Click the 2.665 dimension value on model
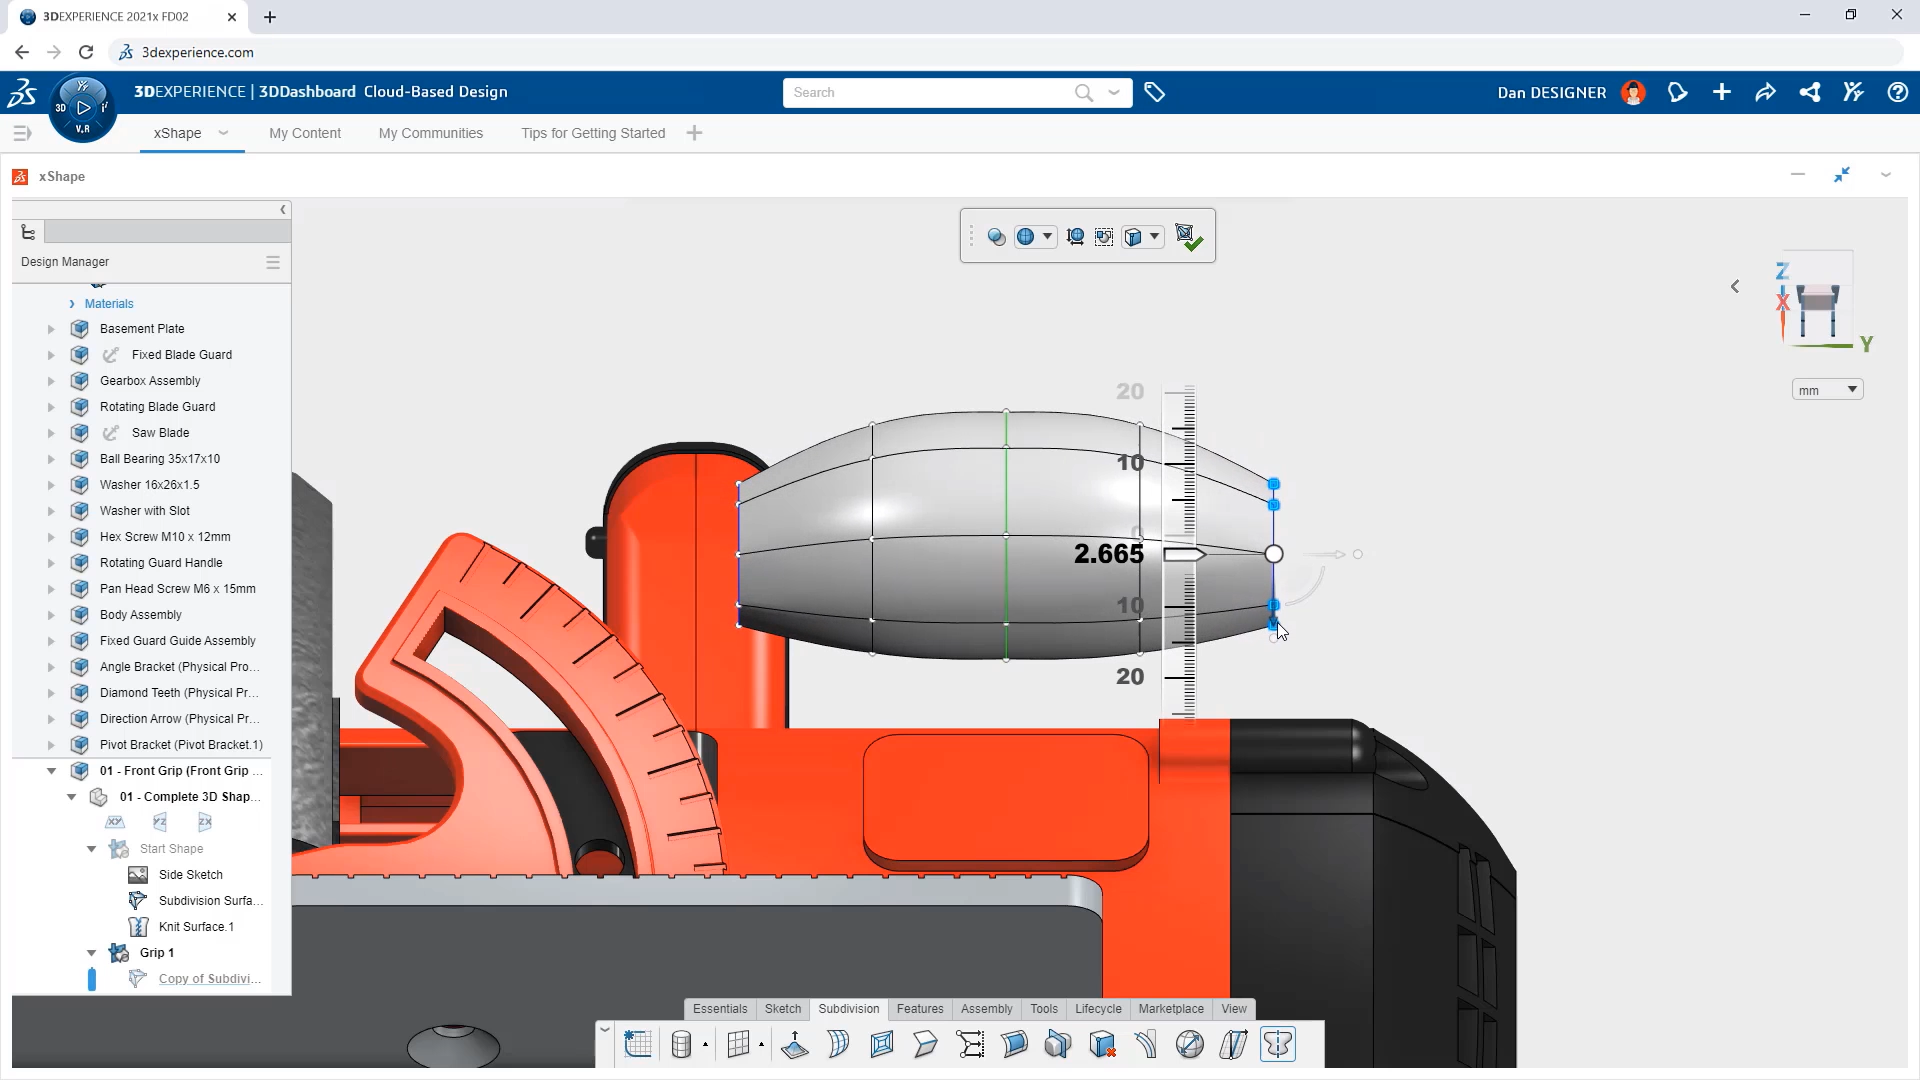The image size is (1920, 1080). coord(1109,554)
